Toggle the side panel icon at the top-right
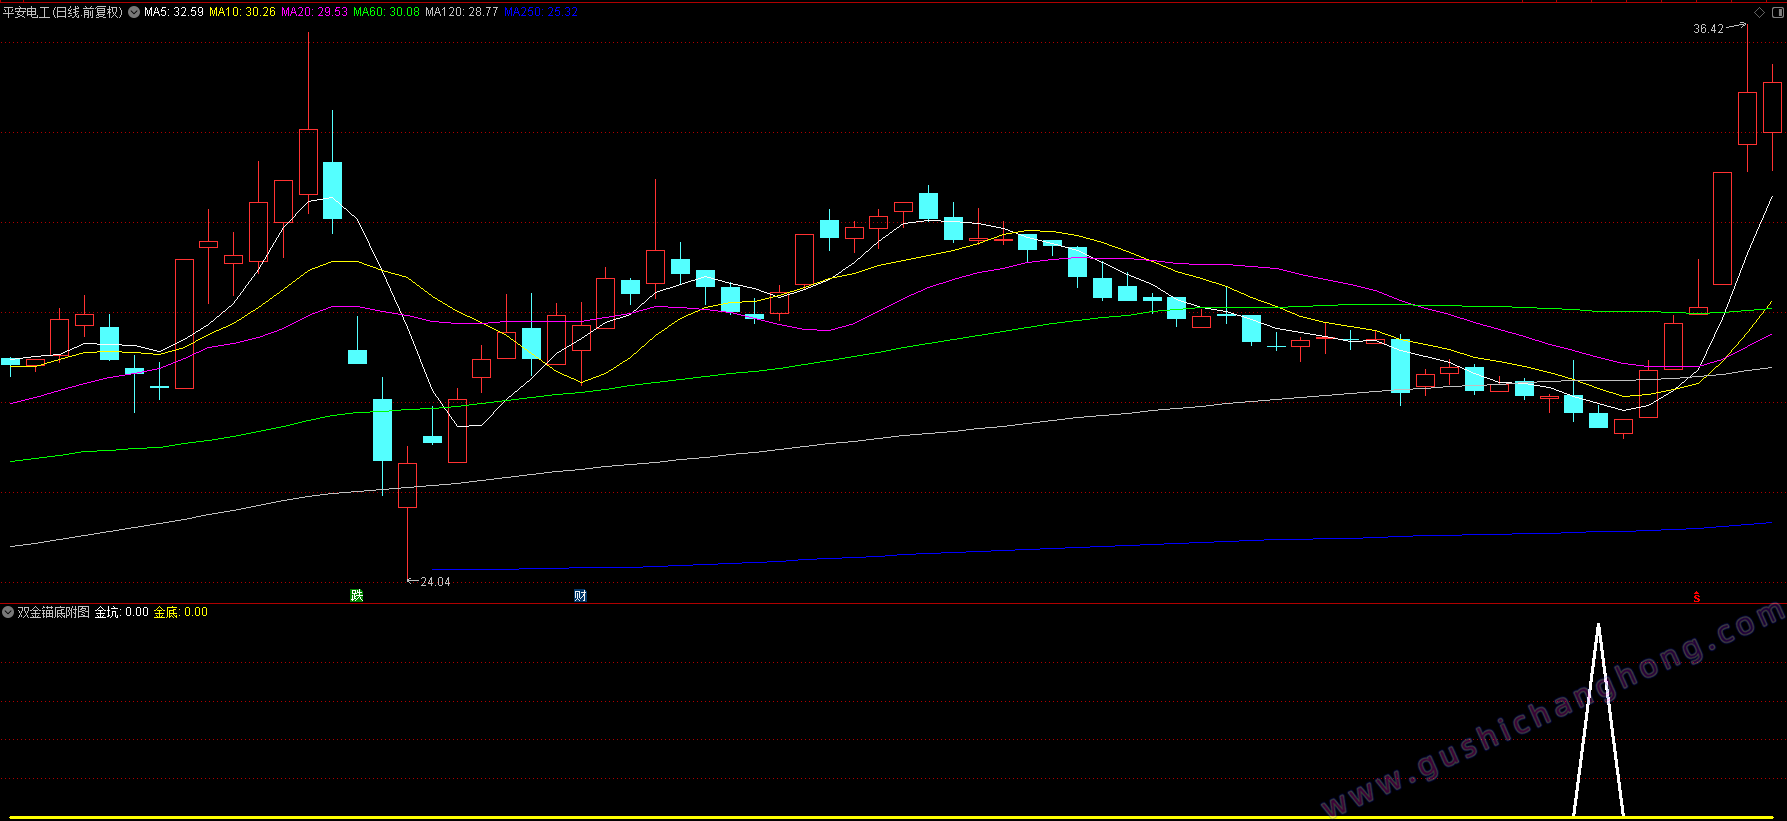 [1778, 12]
